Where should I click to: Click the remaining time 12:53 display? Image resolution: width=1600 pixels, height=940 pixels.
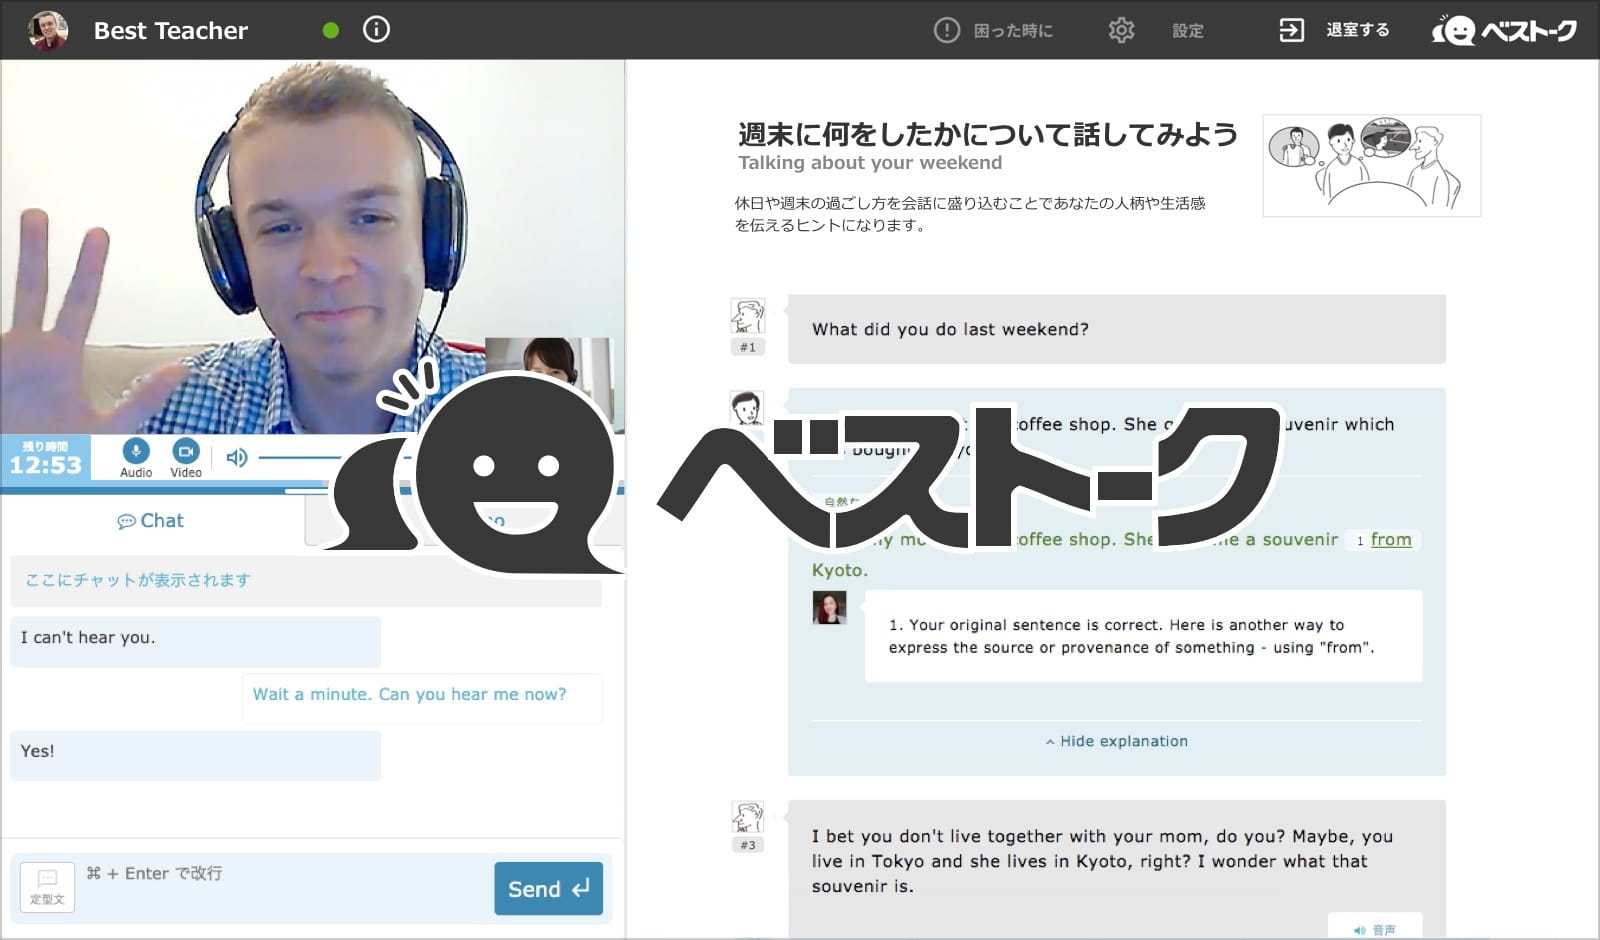tap(45, 458)
